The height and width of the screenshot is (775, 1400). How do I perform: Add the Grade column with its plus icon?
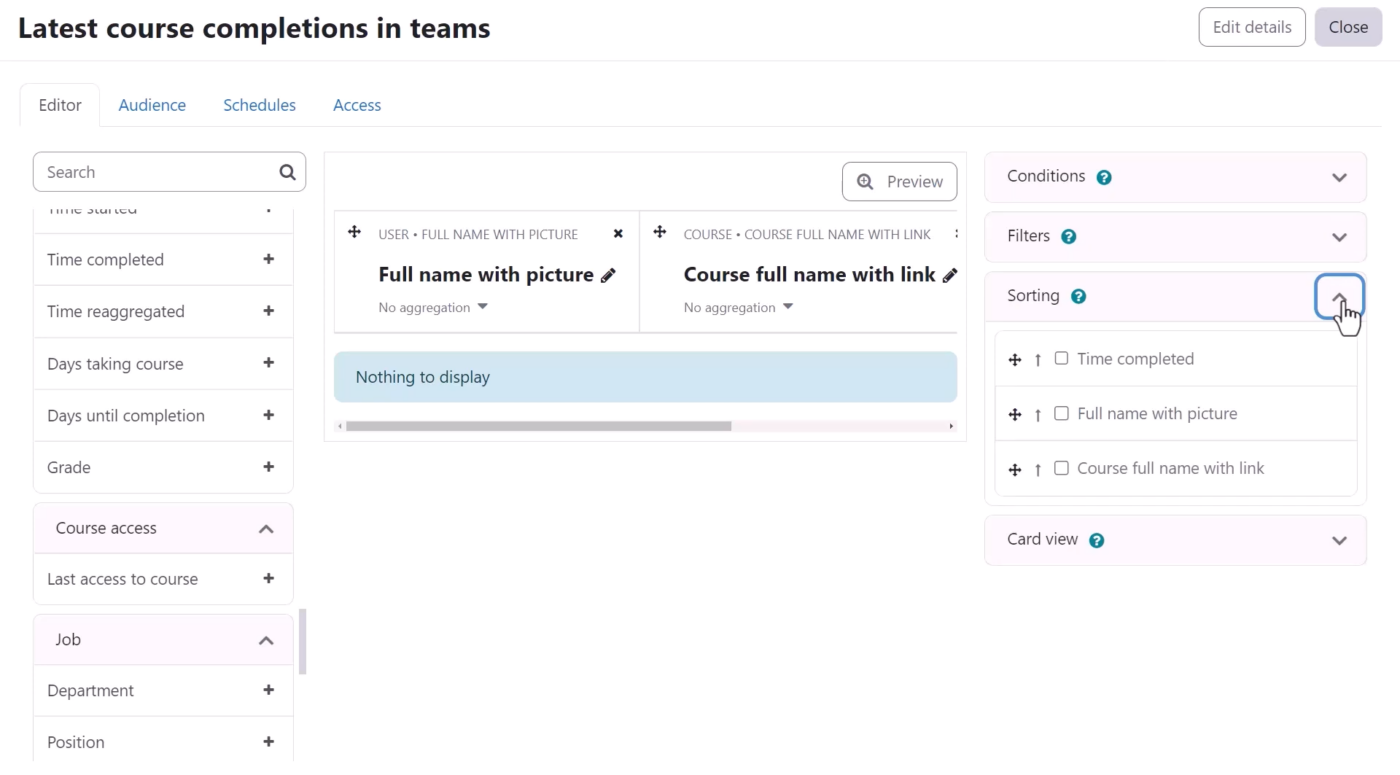pyautogui.click(x=268, y=467)
